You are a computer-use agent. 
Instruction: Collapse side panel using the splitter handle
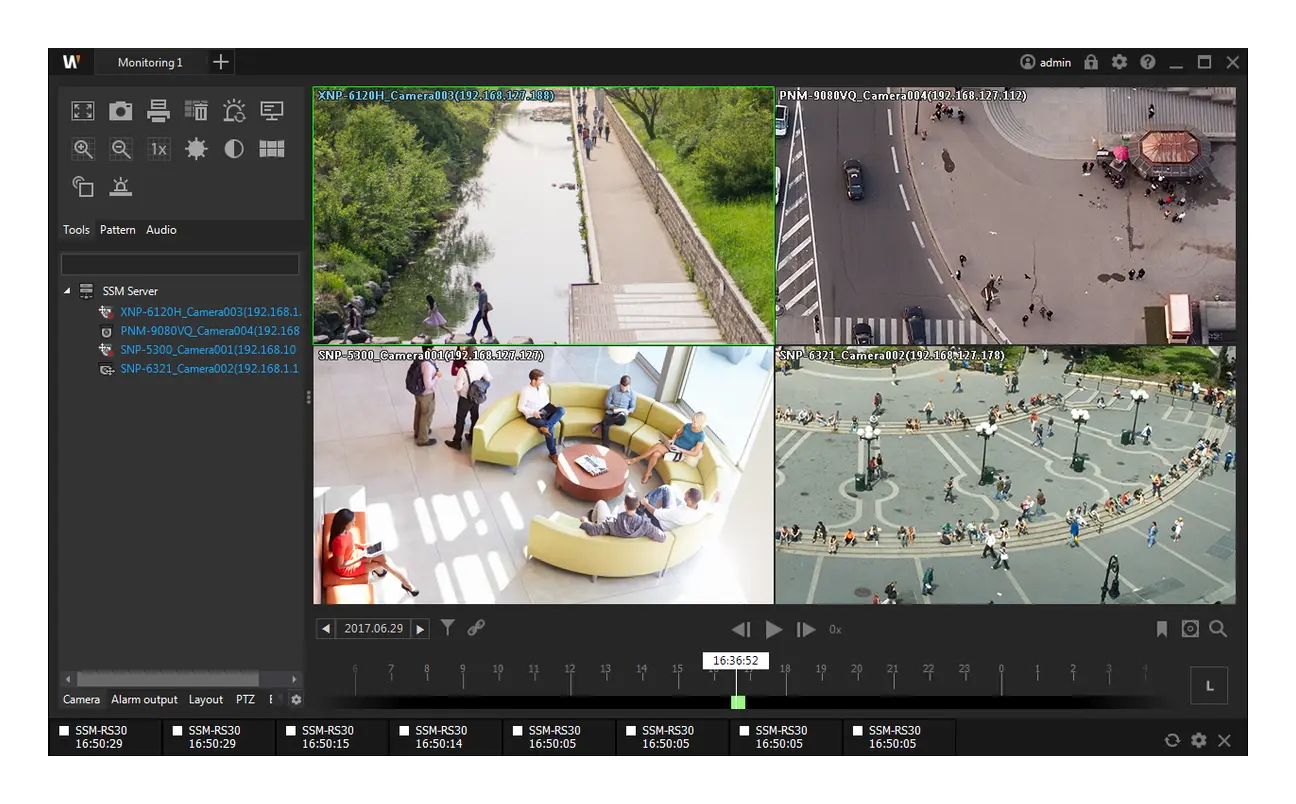[x=309, y=397]
